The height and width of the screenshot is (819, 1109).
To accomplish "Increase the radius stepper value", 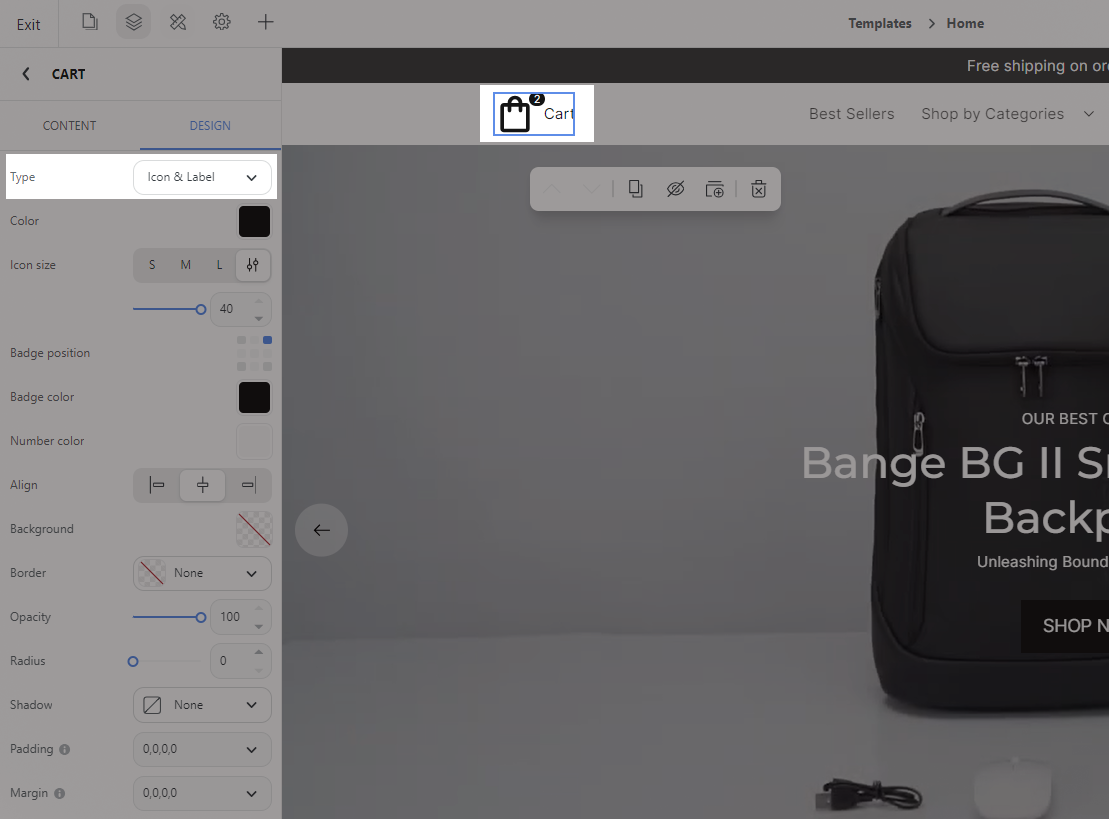I will click(259, 652).
